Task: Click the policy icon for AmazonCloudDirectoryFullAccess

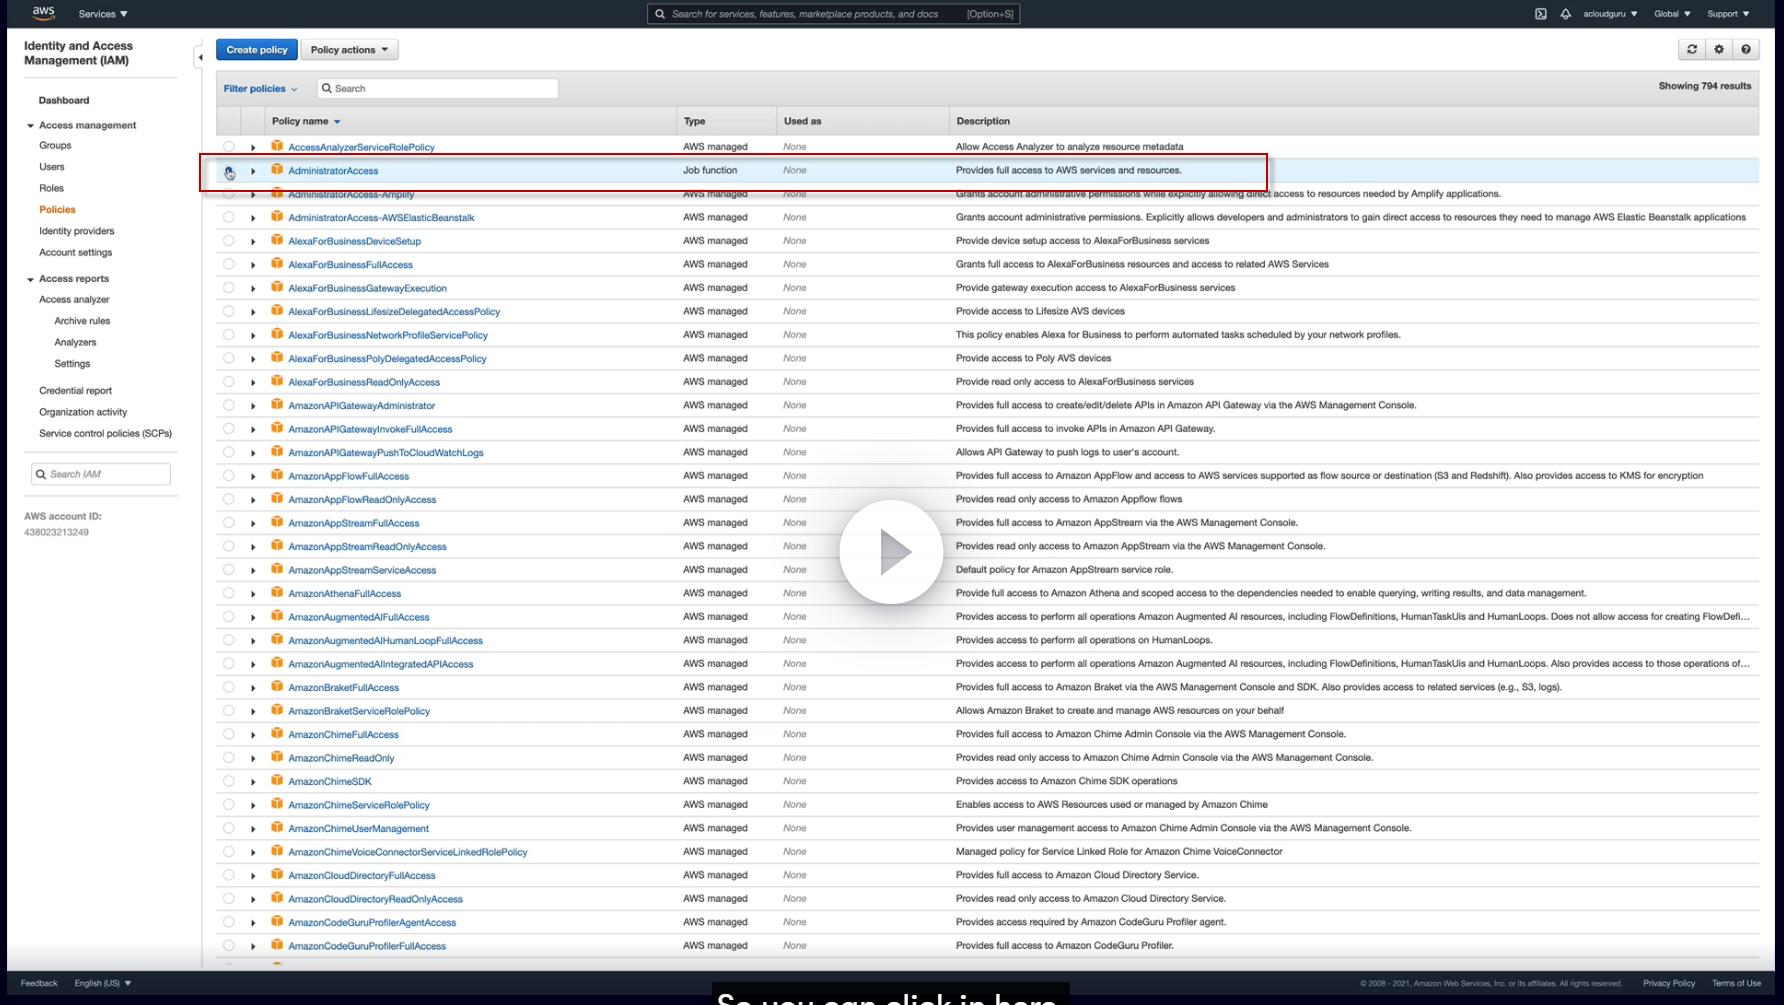Action: [x=277, y=875]
